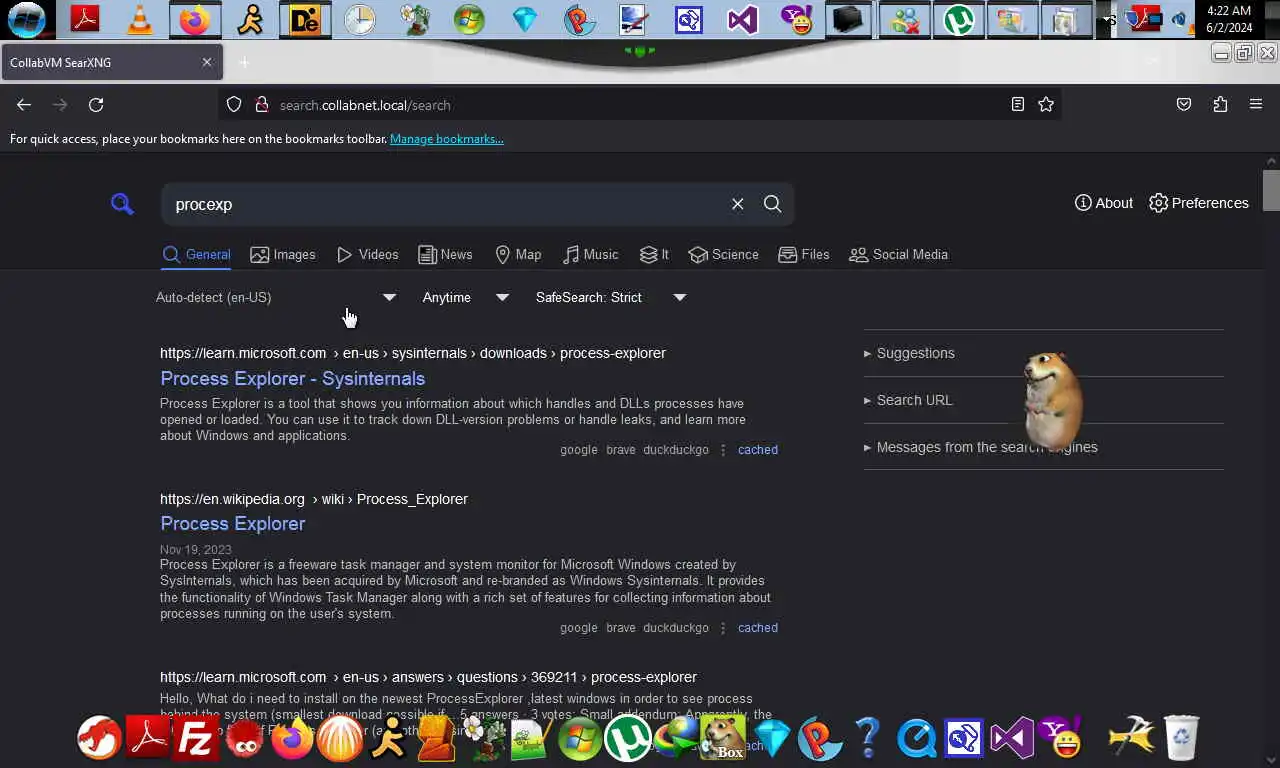The width and height of the screenshot is (1280, 768).
Task: Submit search with magnifier button
Action: (773, 204)
